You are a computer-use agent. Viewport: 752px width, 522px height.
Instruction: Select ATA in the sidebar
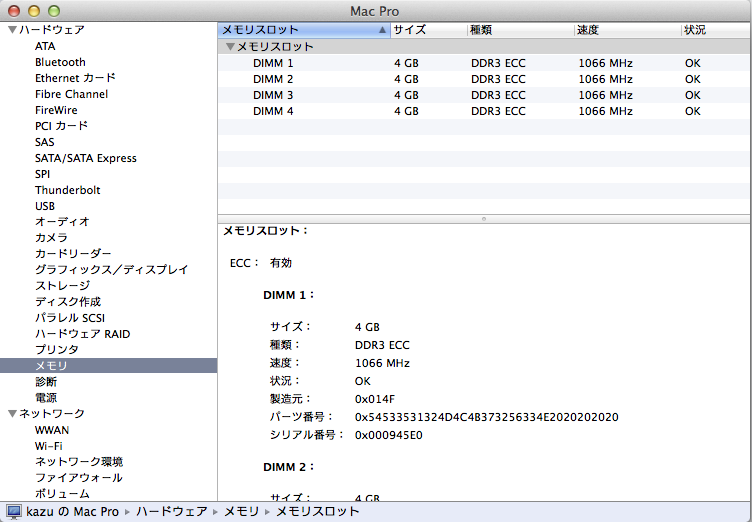pos(45,46)
